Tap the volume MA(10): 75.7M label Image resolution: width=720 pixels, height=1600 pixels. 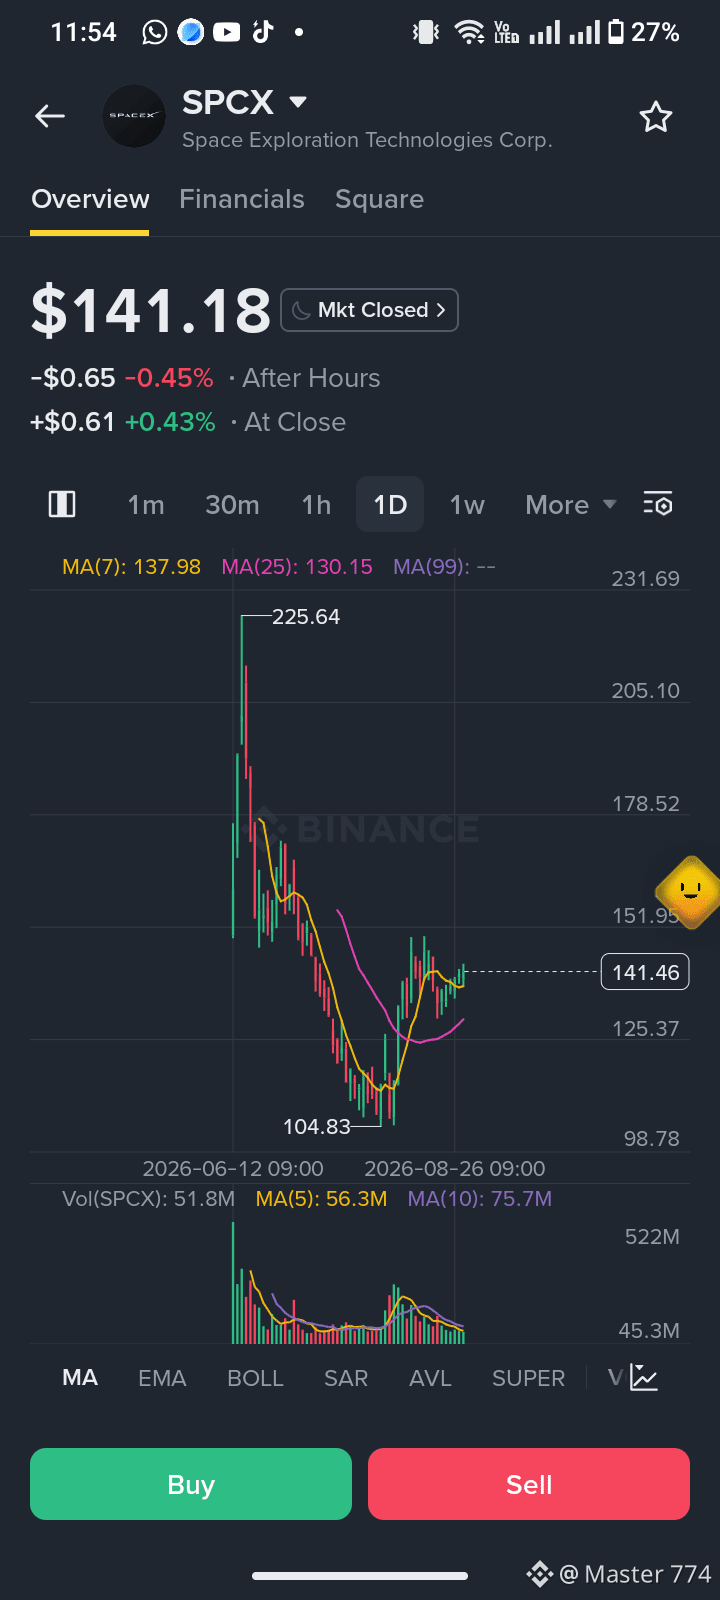point(480,1199)
